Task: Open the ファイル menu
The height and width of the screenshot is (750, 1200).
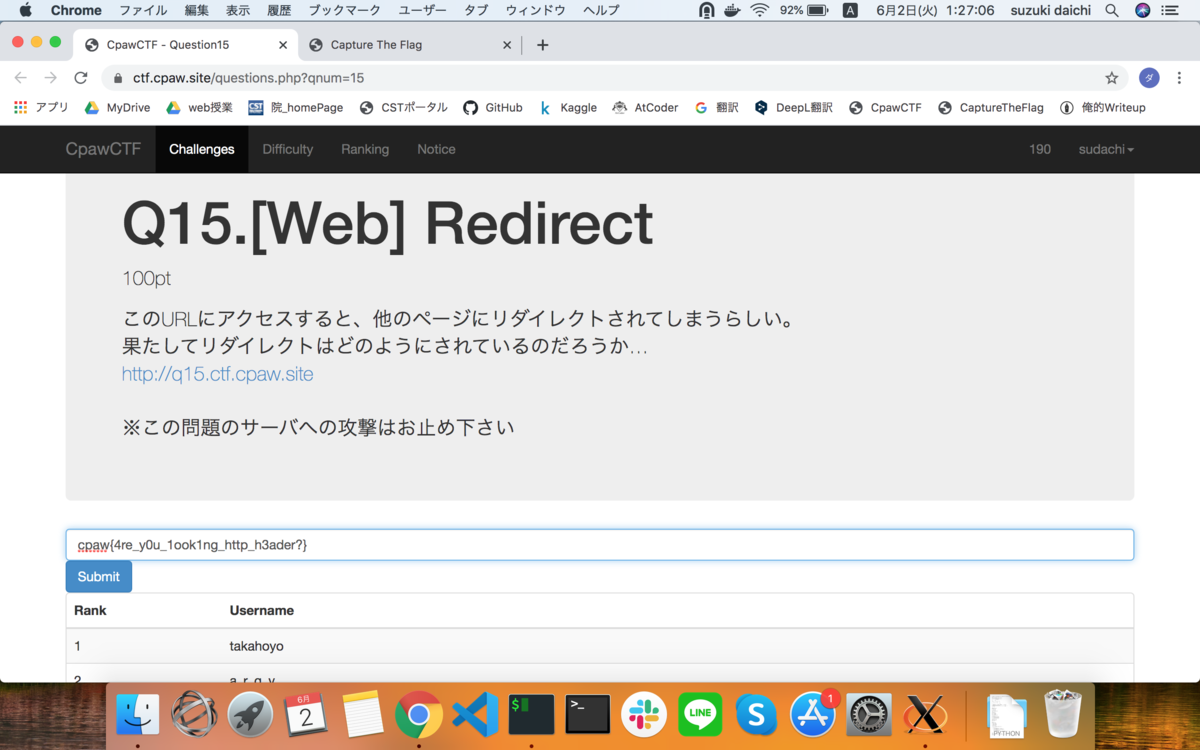Action: (x=143, y=10)
